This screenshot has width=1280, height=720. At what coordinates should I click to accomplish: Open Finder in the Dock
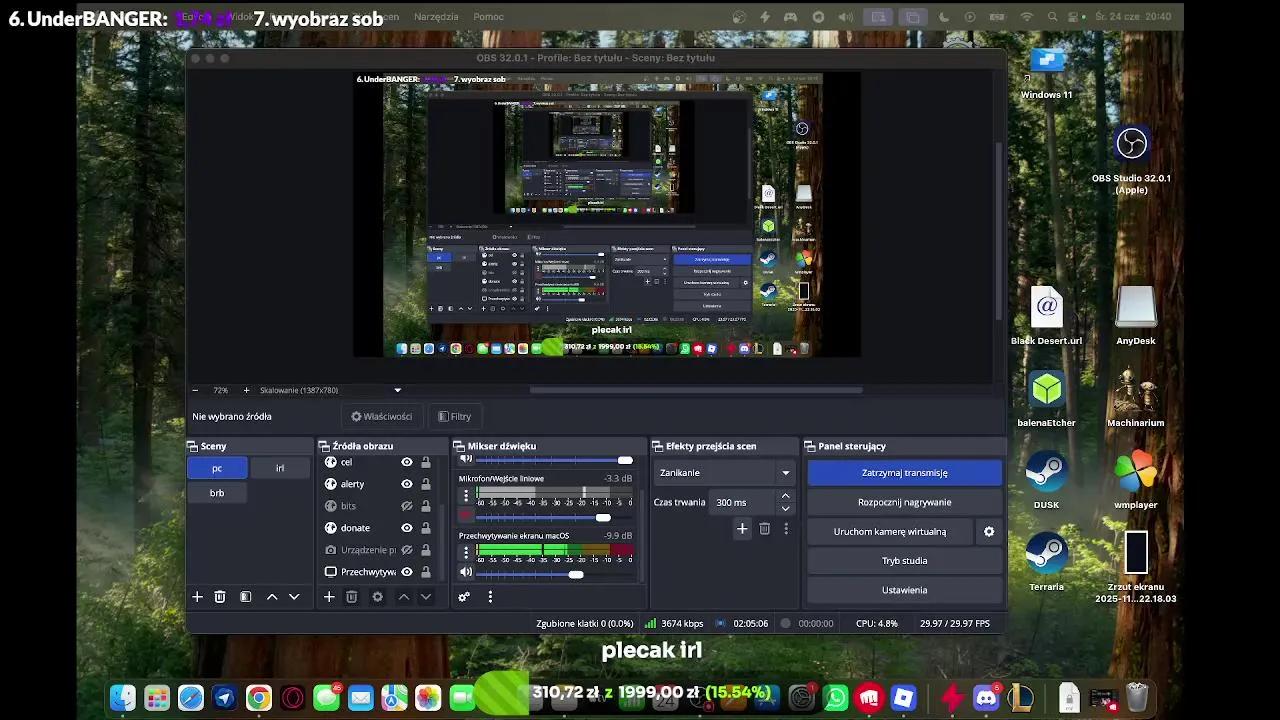click(123, 698)
